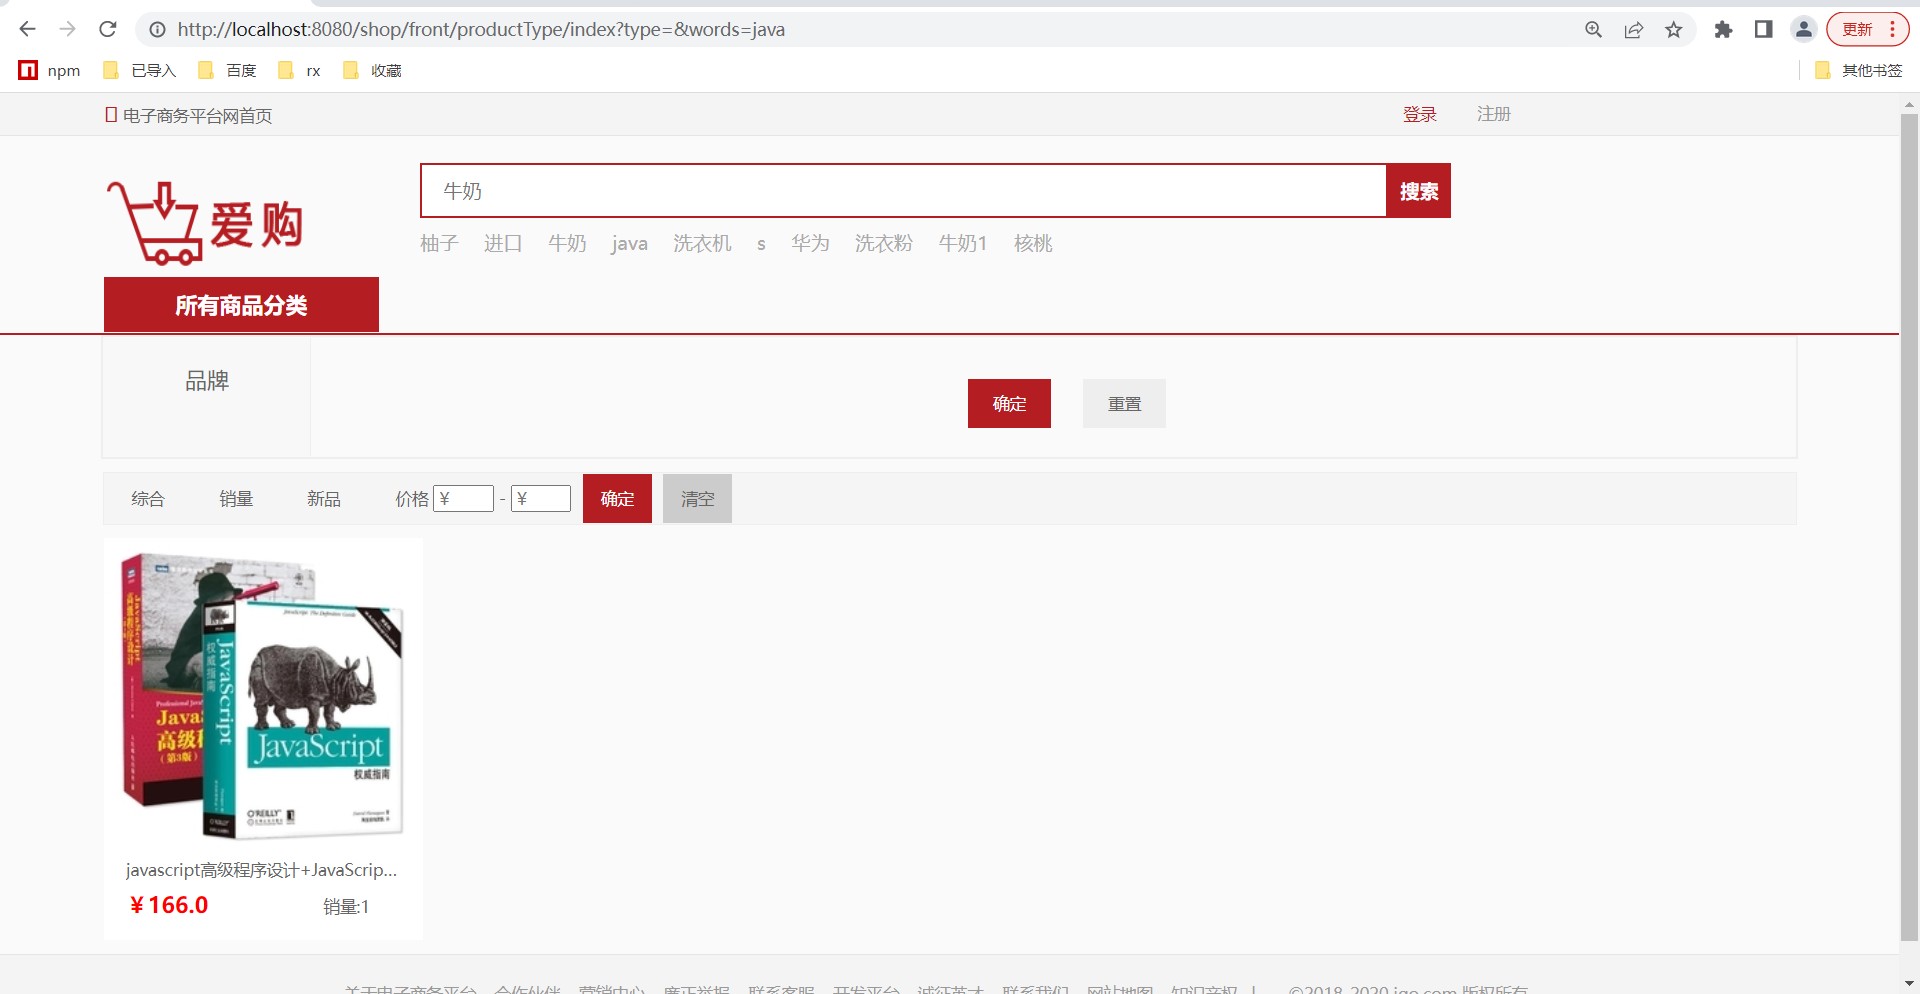Click the page vertical scrollbar
1920x994 pixels.
[x=1909, y=527]
